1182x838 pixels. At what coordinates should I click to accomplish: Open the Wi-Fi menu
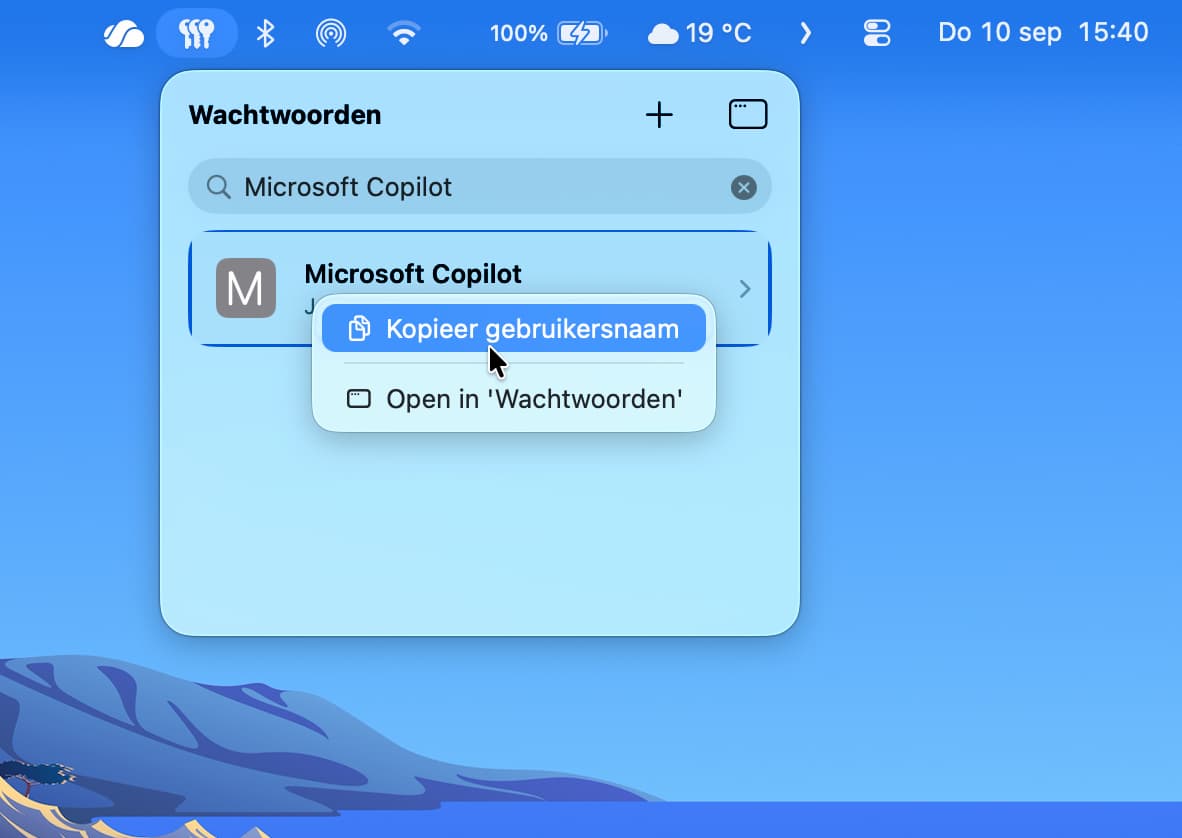click(404, 34)
